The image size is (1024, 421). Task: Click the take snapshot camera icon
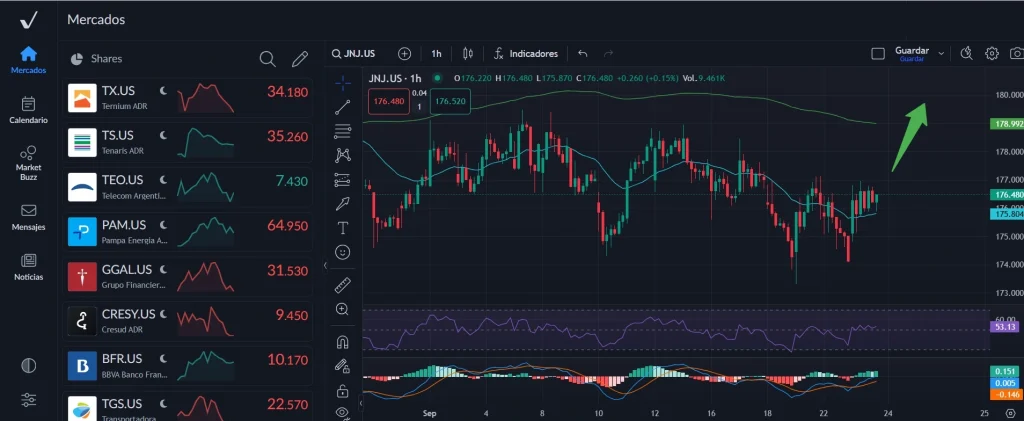[x=1016, y=53]
